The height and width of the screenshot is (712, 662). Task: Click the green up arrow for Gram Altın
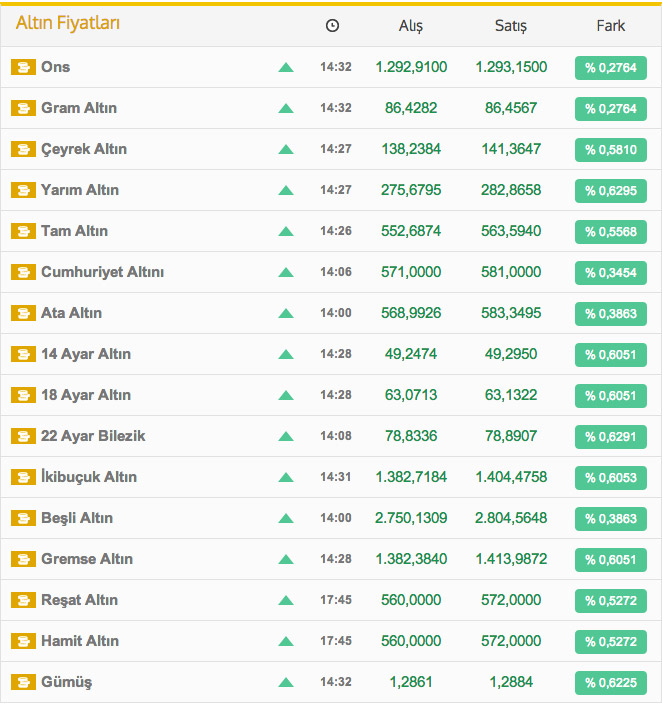click(286, 109)
